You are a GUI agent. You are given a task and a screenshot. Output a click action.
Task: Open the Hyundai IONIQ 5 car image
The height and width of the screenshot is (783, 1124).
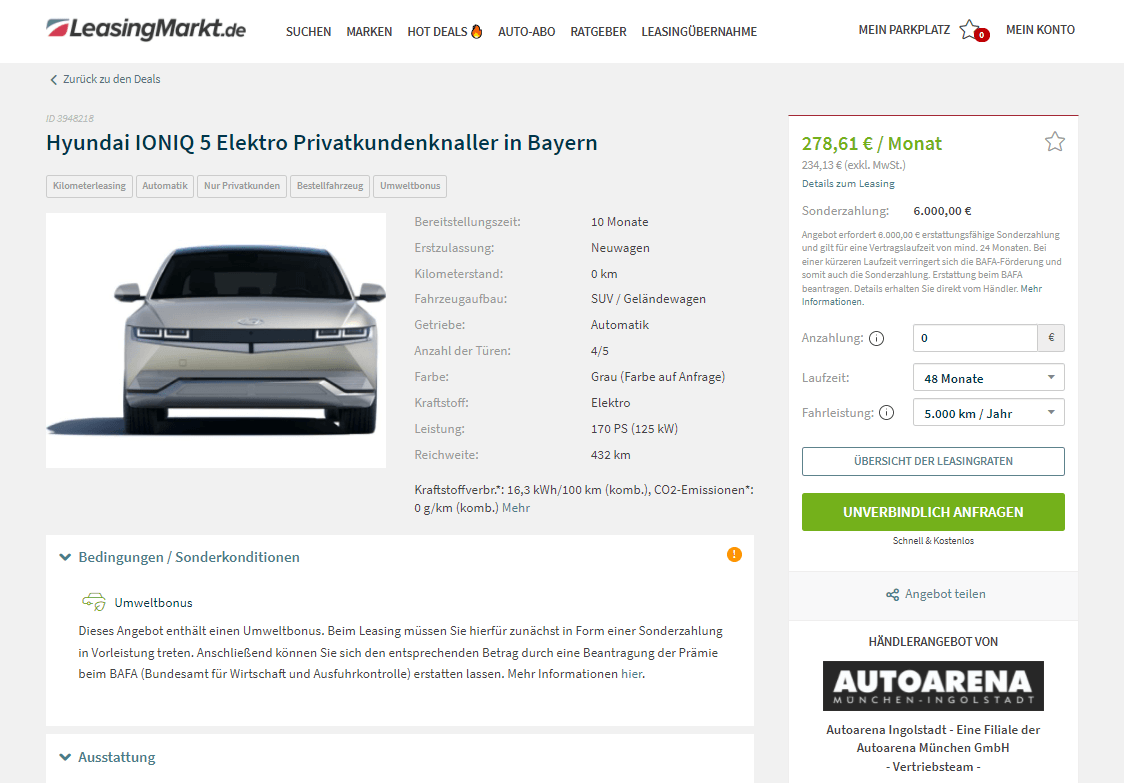point(216,341)
